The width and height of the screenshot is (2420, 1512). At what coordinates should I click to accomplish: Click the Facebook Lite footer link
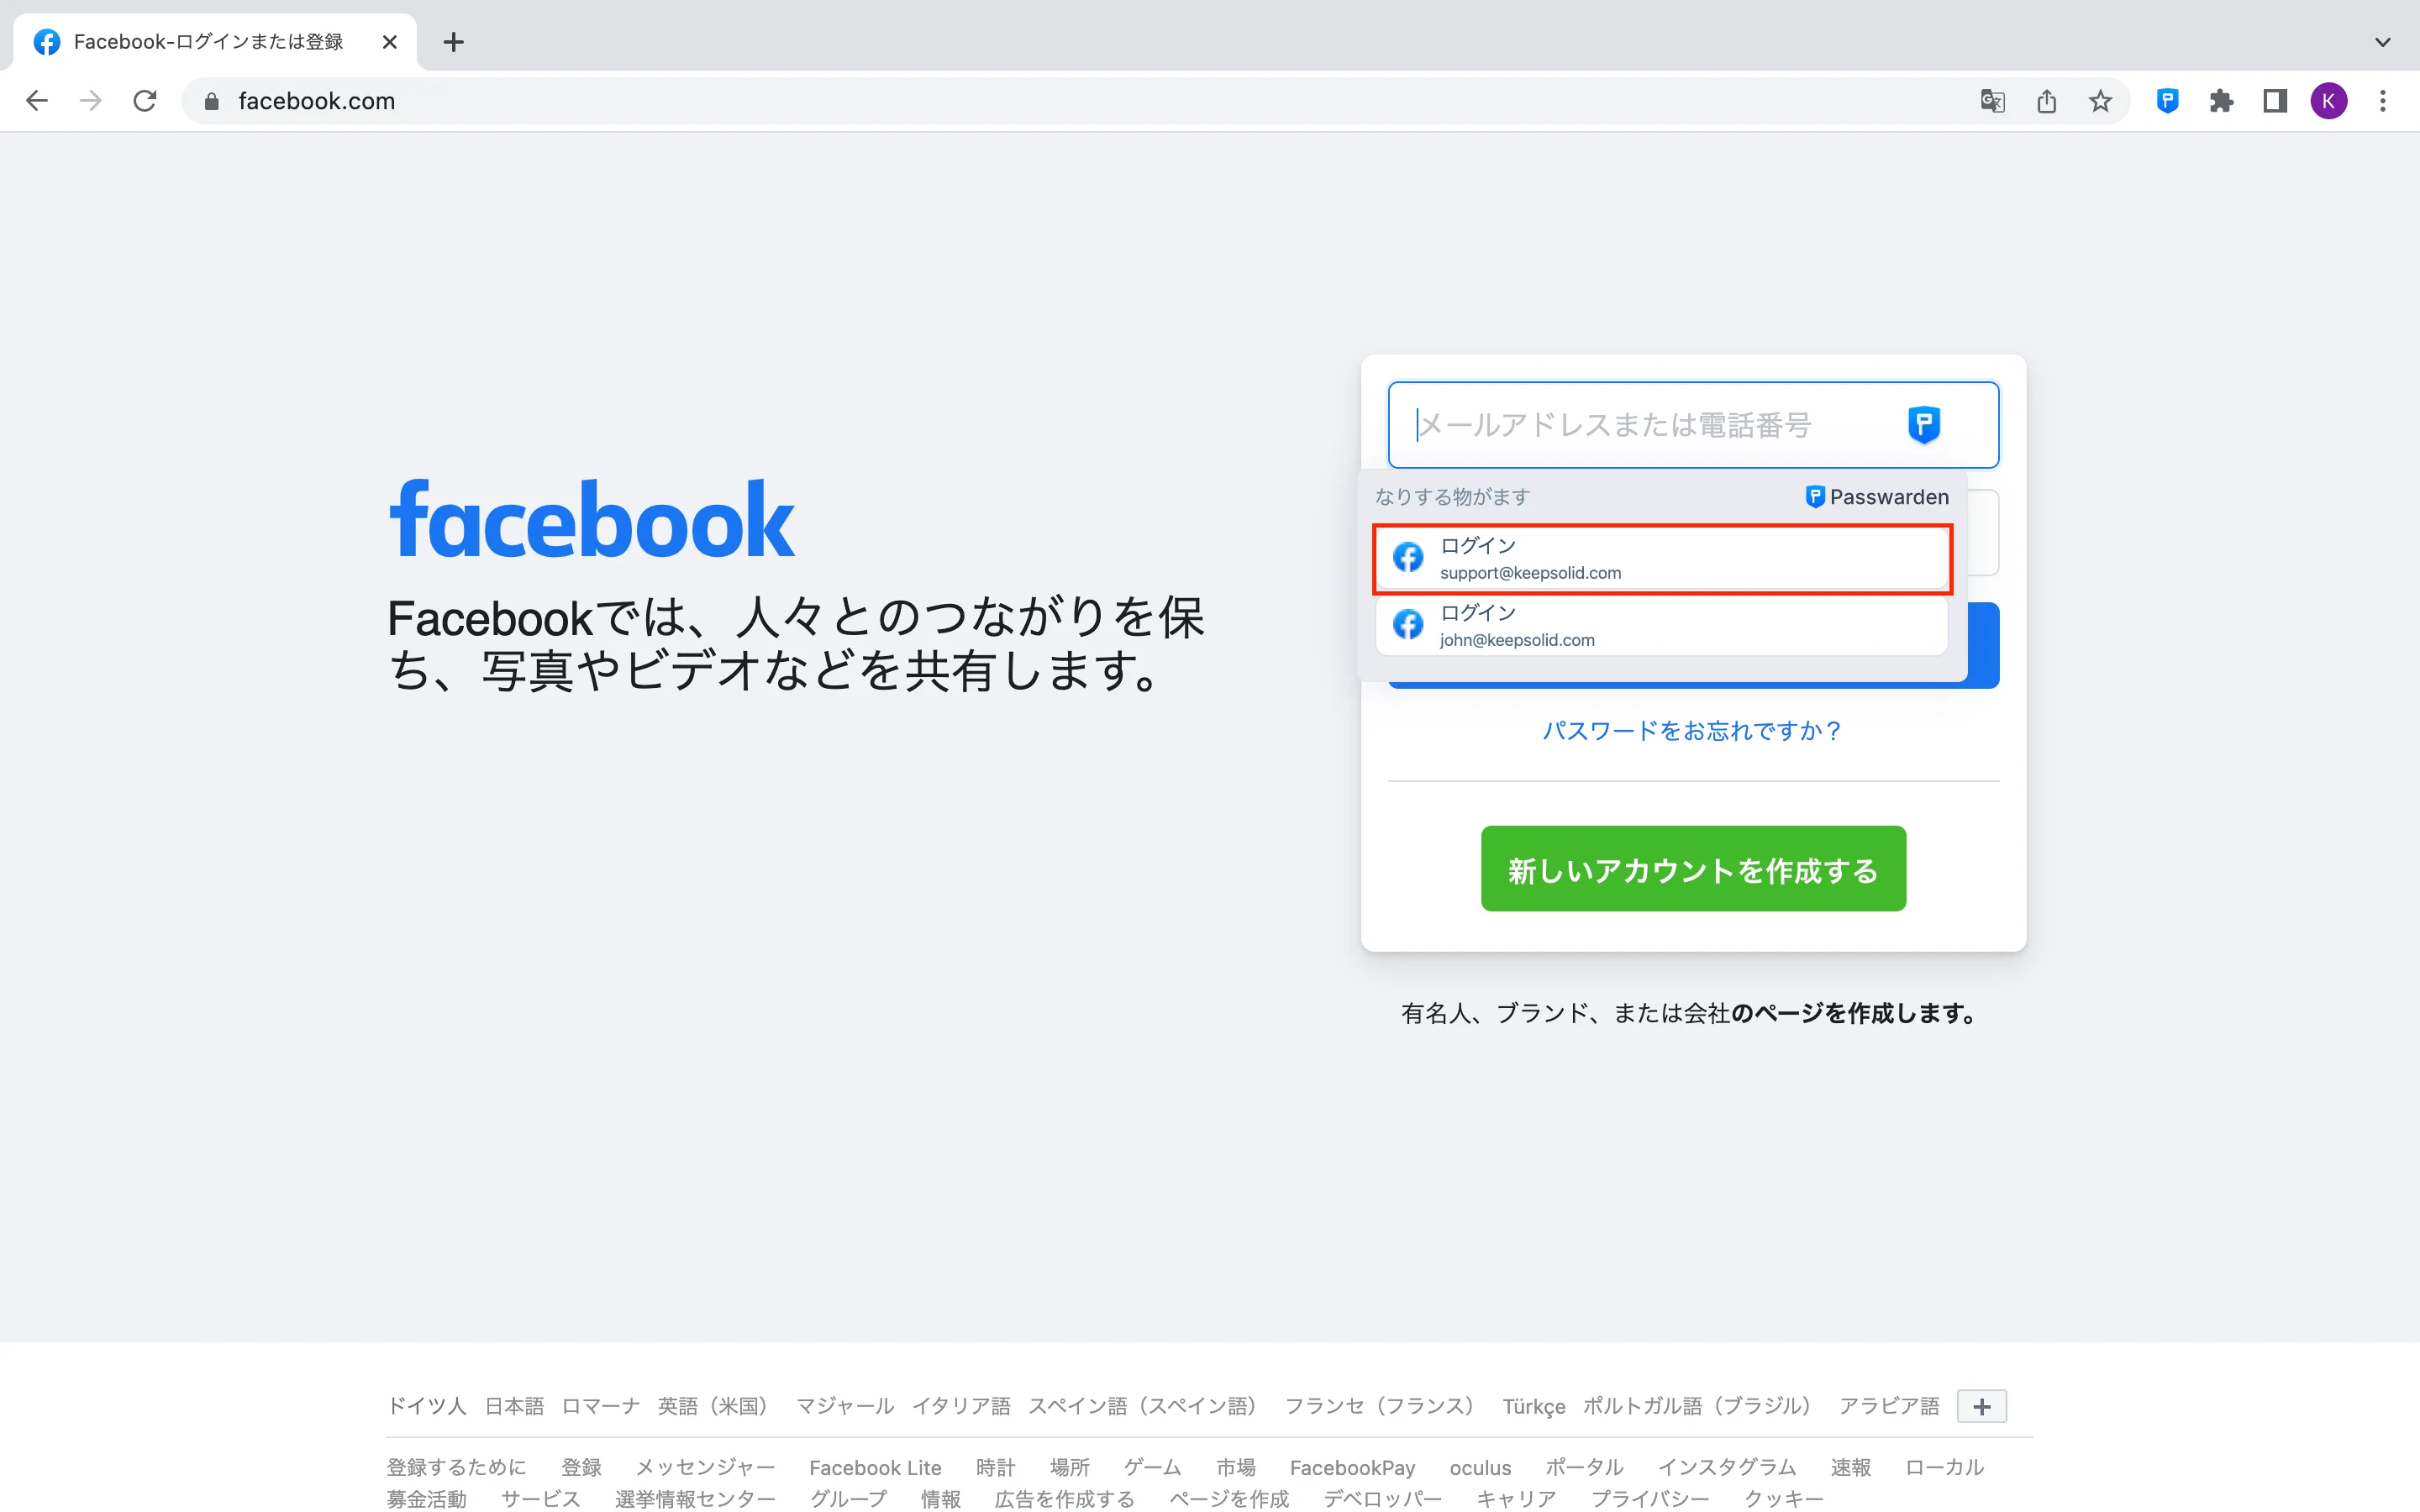874,1467
